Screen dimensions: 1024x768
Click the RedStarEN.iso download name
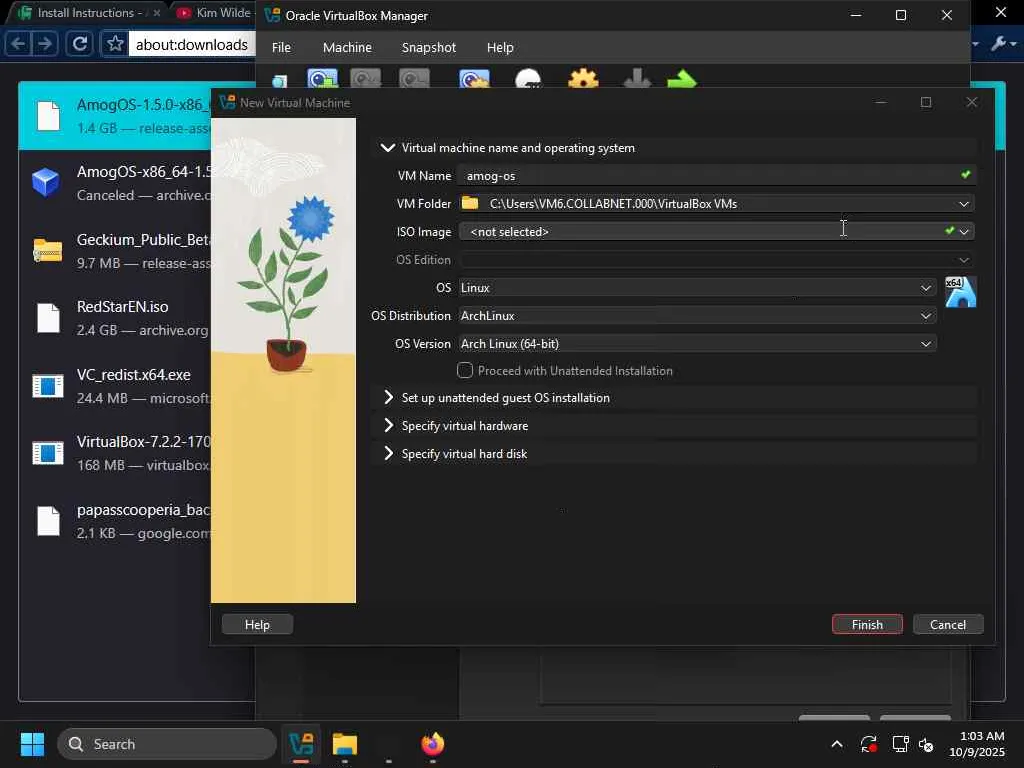pos(122,306)
